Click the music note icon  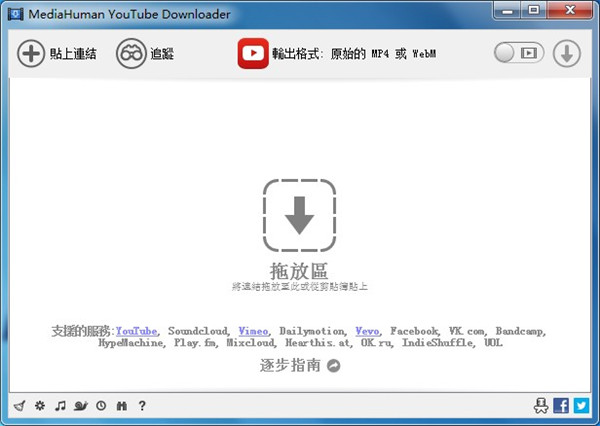(60, 405)
